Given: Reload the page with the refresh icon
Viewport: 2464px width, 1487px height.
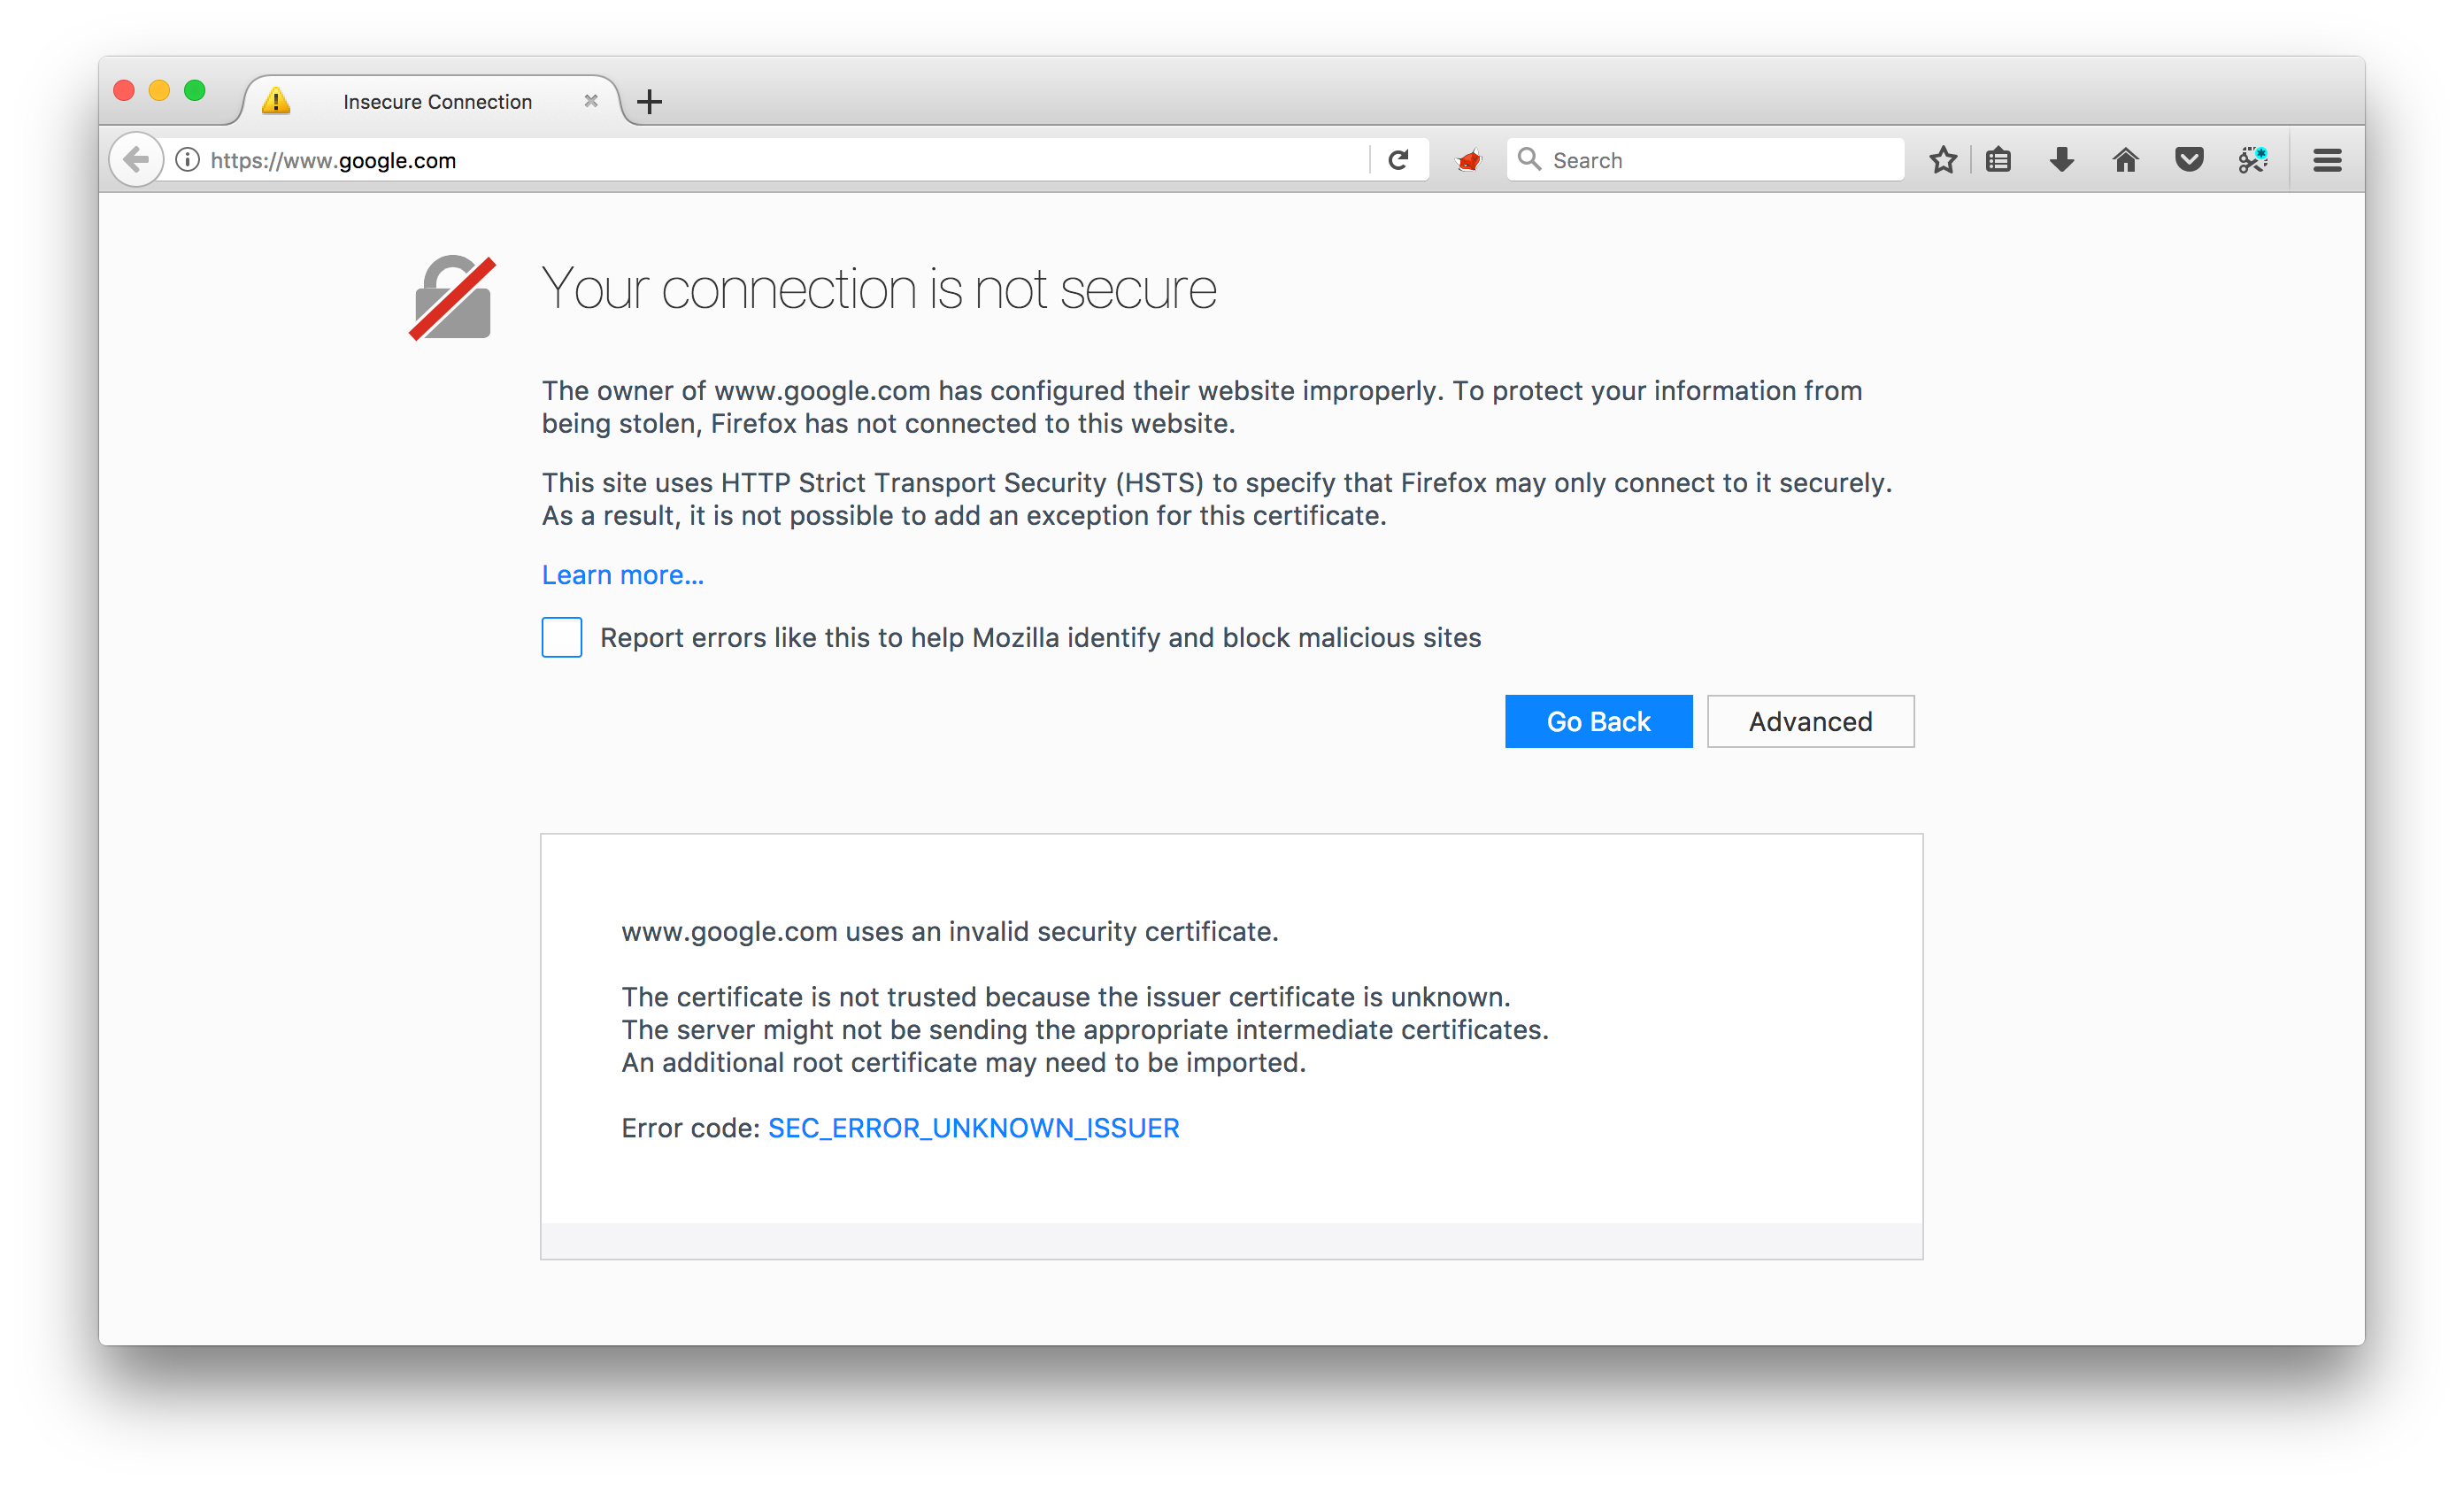Looking at the screenshot, I should tap(1398, 160).
